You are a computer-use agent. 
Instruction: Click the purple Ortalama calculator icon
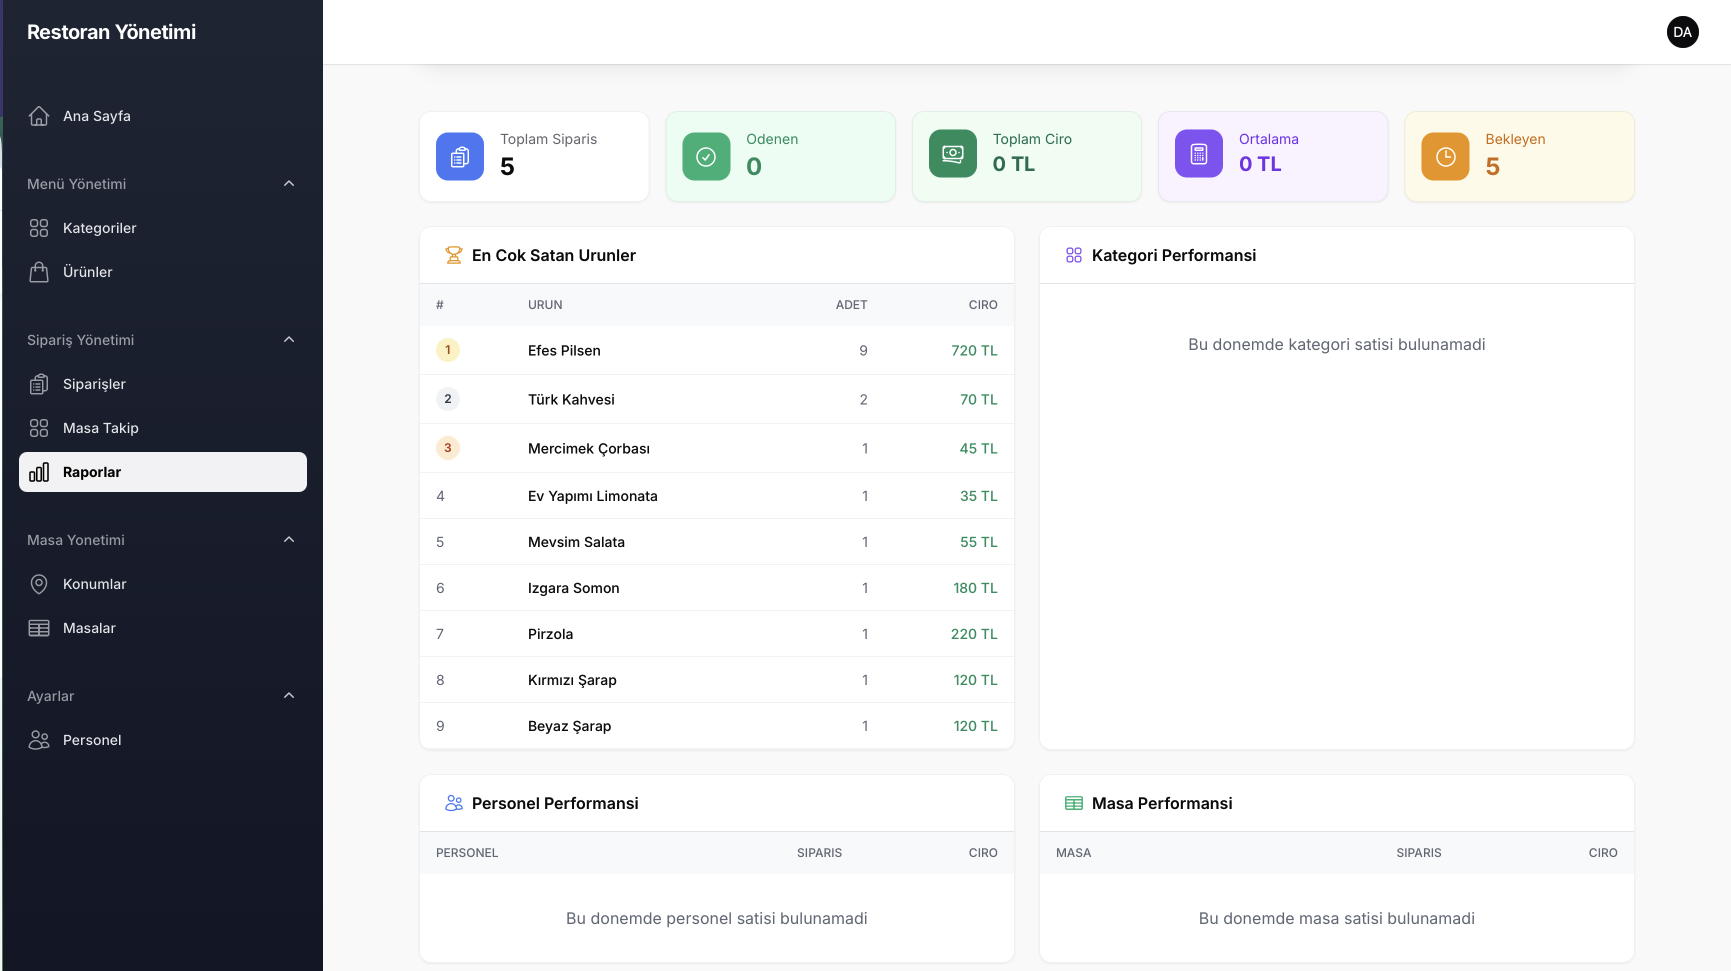point(1199,155)
